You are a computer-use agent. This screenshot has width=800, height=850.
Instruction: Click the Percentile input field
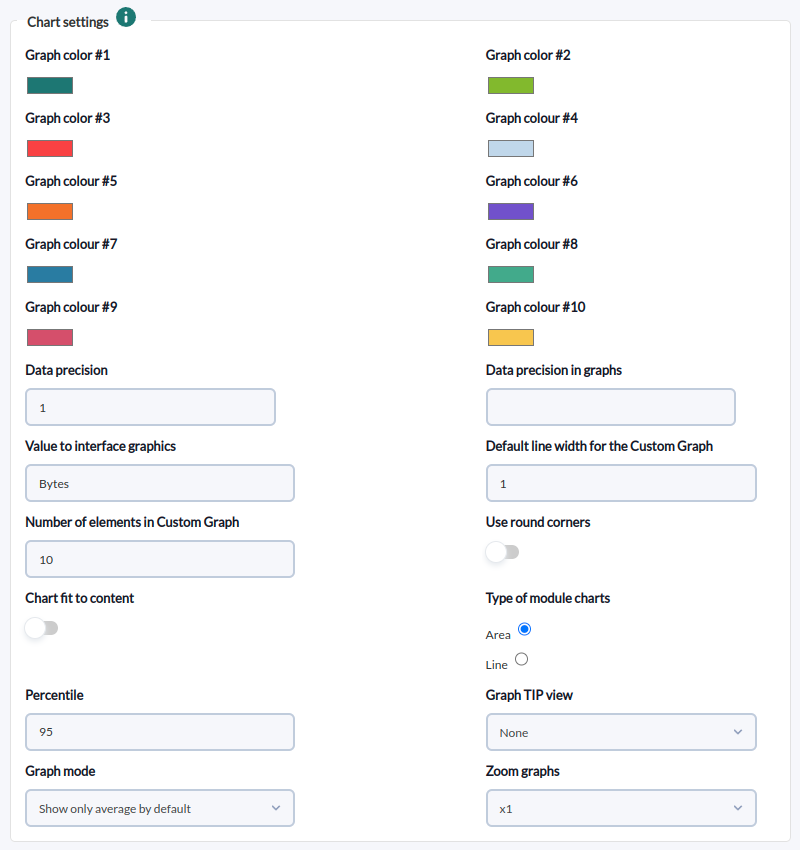[x=160, y=732]
